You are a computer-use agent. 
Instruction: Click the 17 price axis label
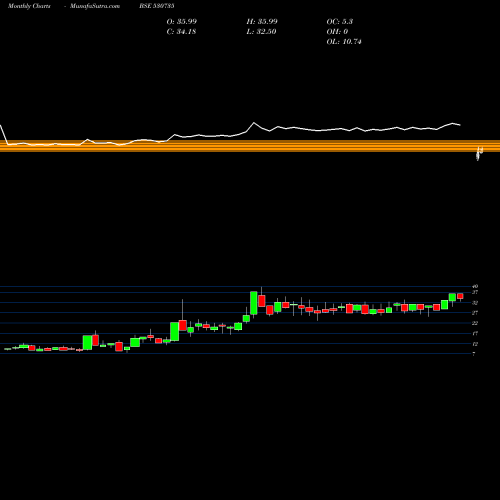475,333
